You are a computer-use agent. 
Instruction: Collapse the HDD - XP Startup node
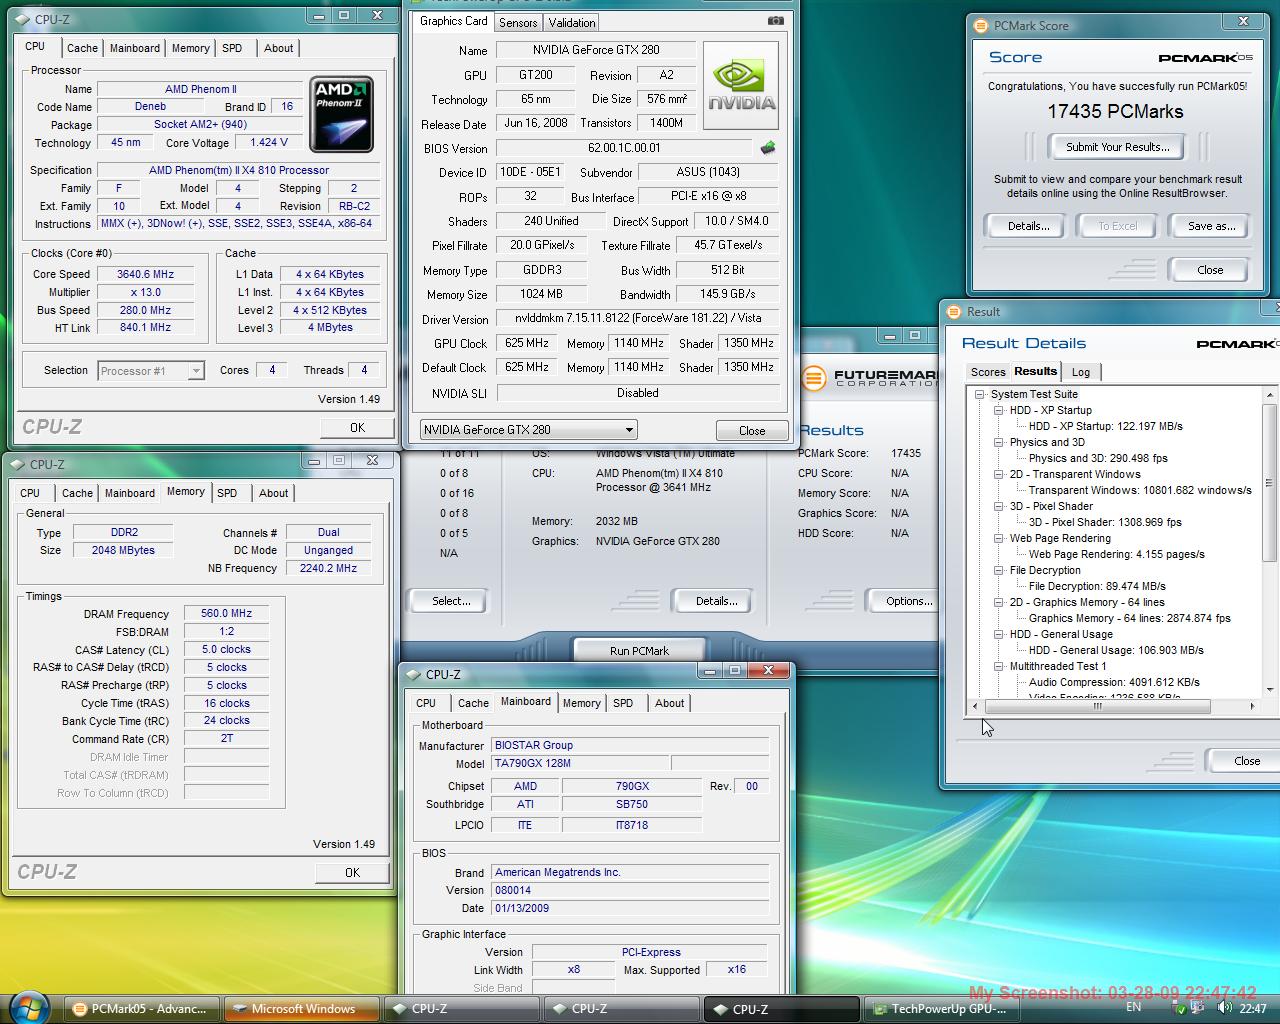(998, 410)
